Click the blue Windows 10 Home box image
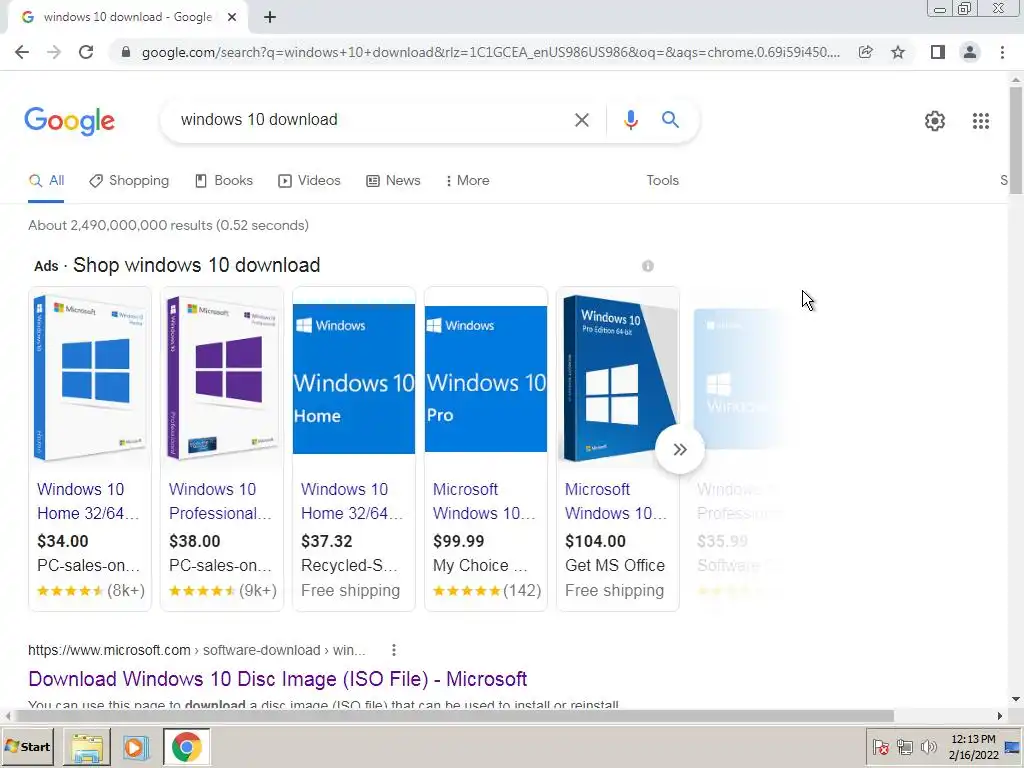This screenshot has height=768, width=1024. 90,378
